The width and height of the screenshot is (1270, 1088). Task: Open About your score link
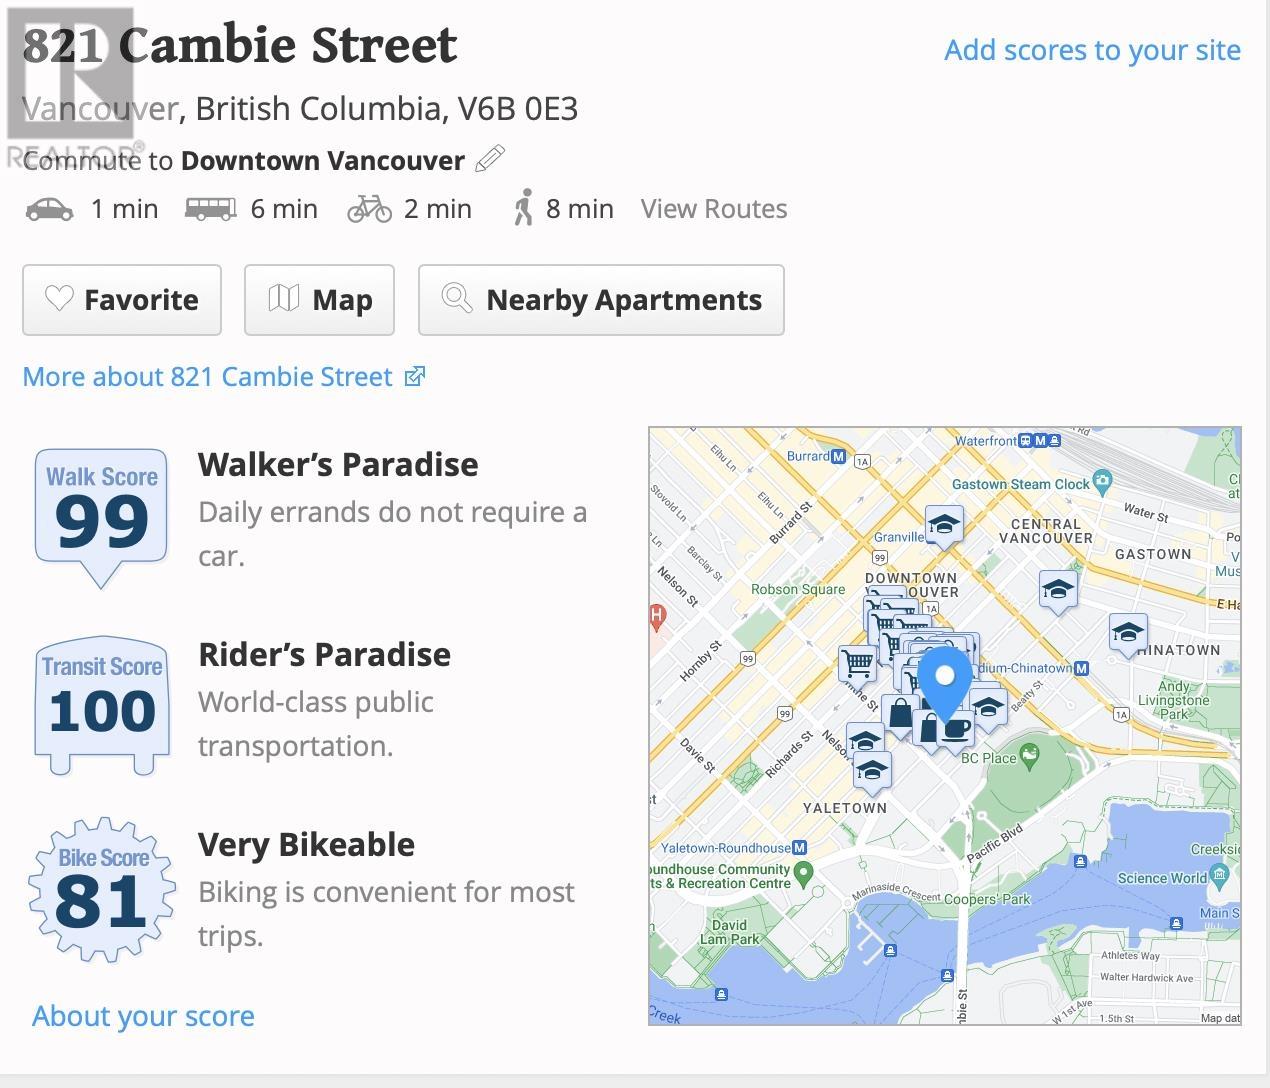click(143, 1016)
